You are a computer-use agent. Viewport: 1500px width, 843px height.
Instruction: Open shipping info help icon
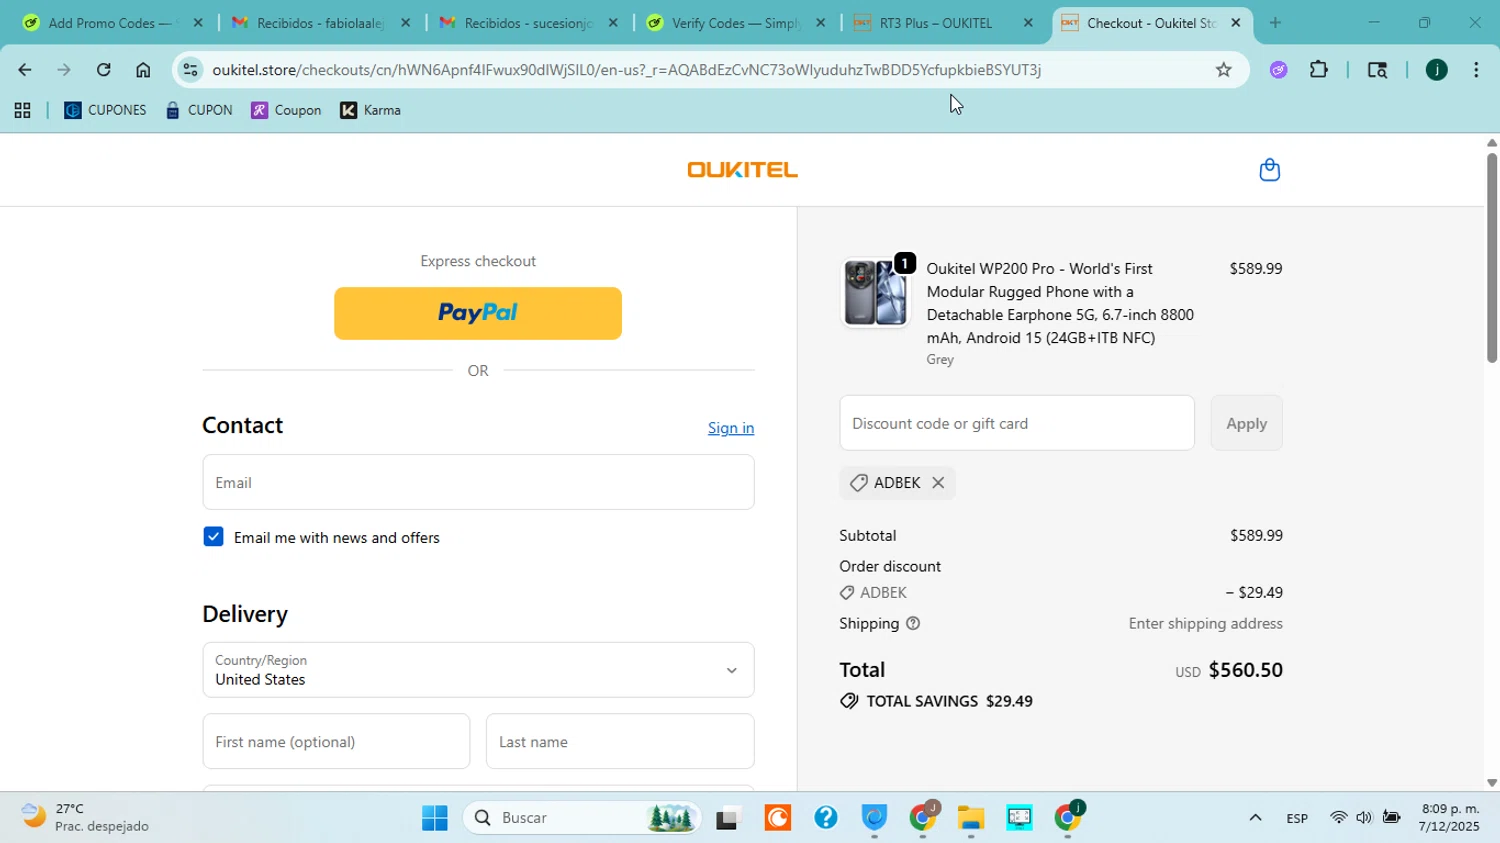(913, 624)
